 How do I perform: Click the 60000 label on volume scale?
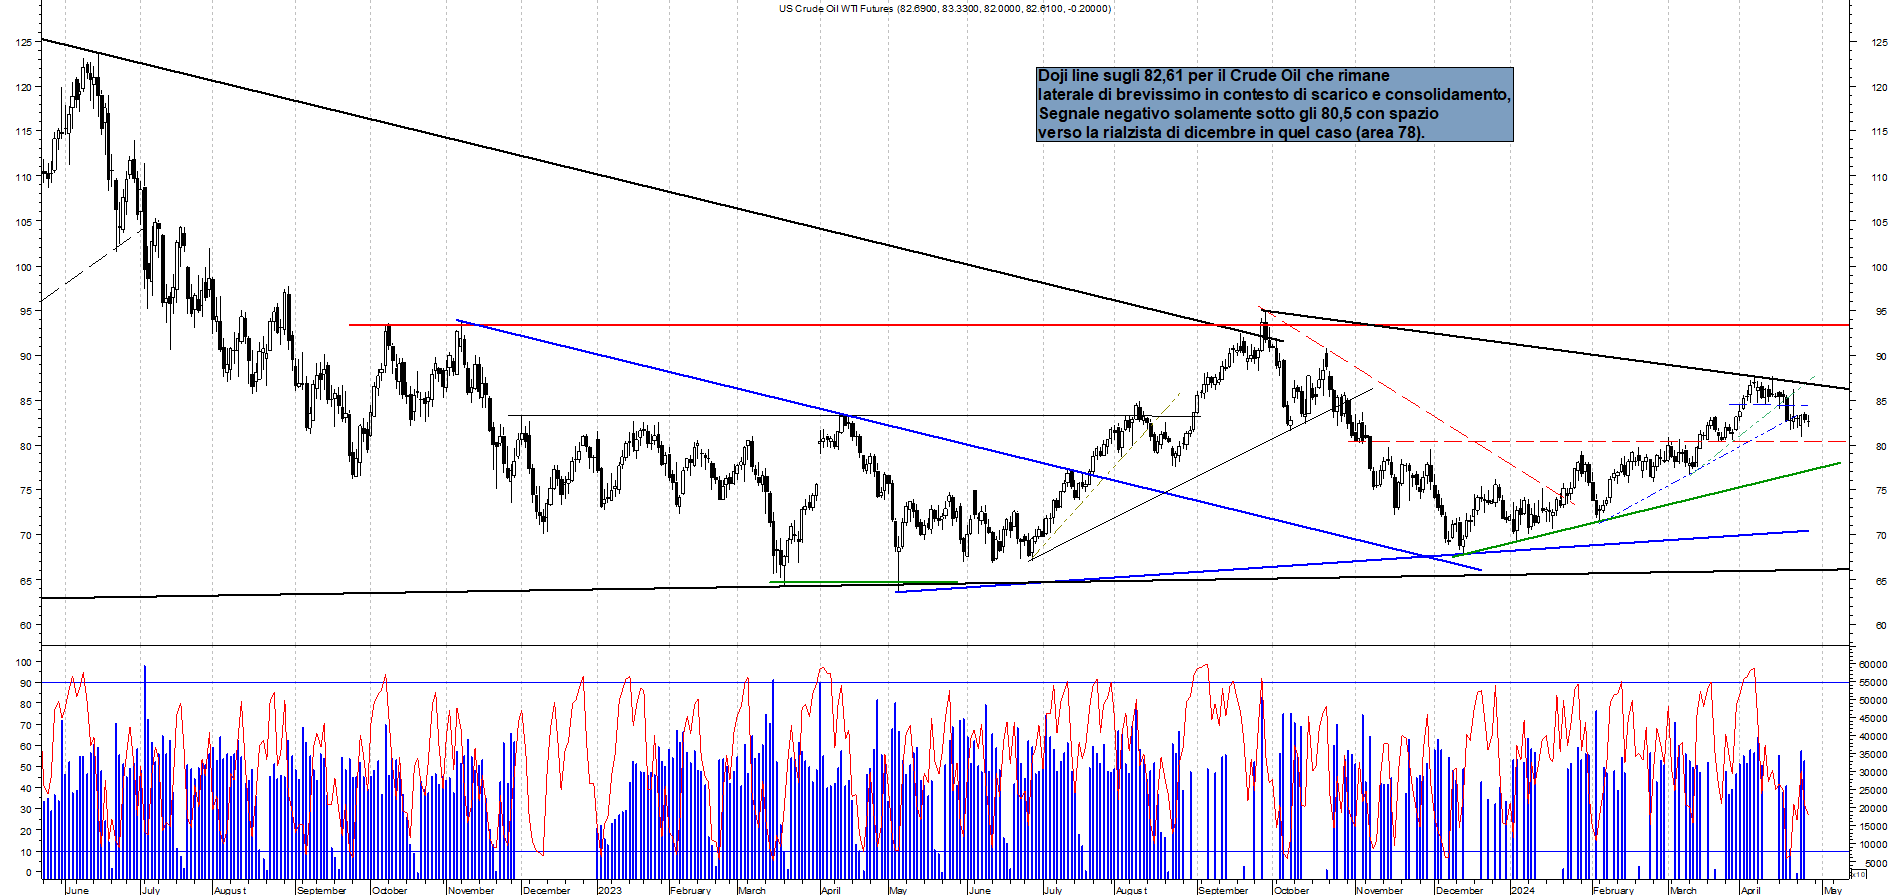(1872, 664)
